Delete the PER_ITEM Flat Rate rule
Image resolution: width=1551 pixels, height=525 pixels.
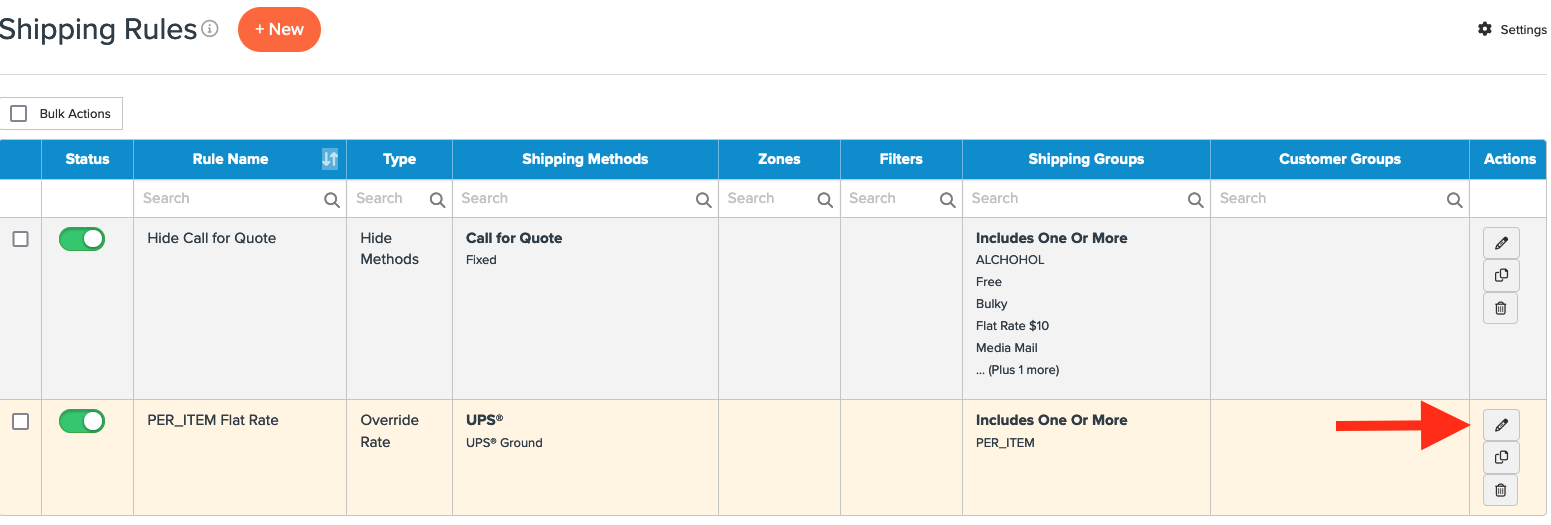(x=1500, y=489)
